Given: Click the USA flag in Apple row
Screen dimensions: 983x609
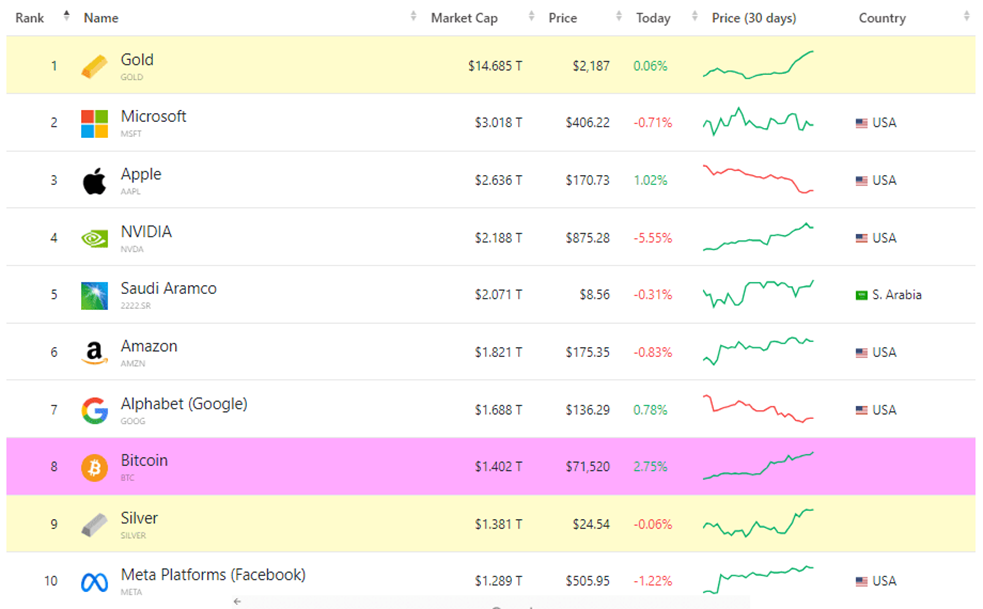Looking at the screenshot, I should pyautogui.click(x=861, y=181).
